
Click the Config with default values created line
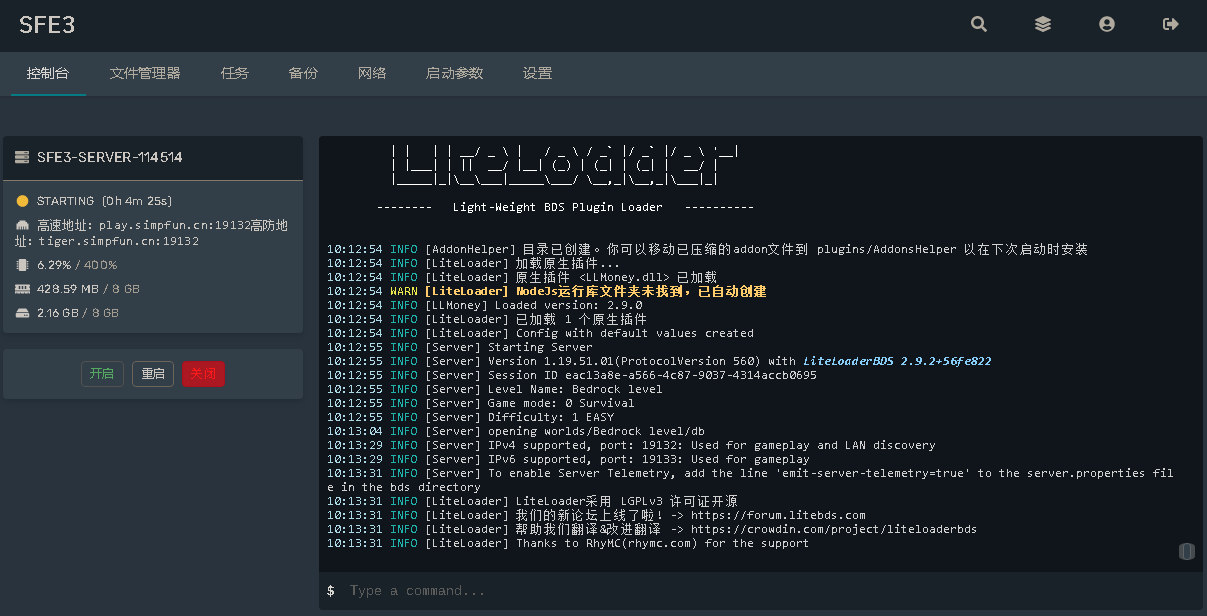point(540,333)
